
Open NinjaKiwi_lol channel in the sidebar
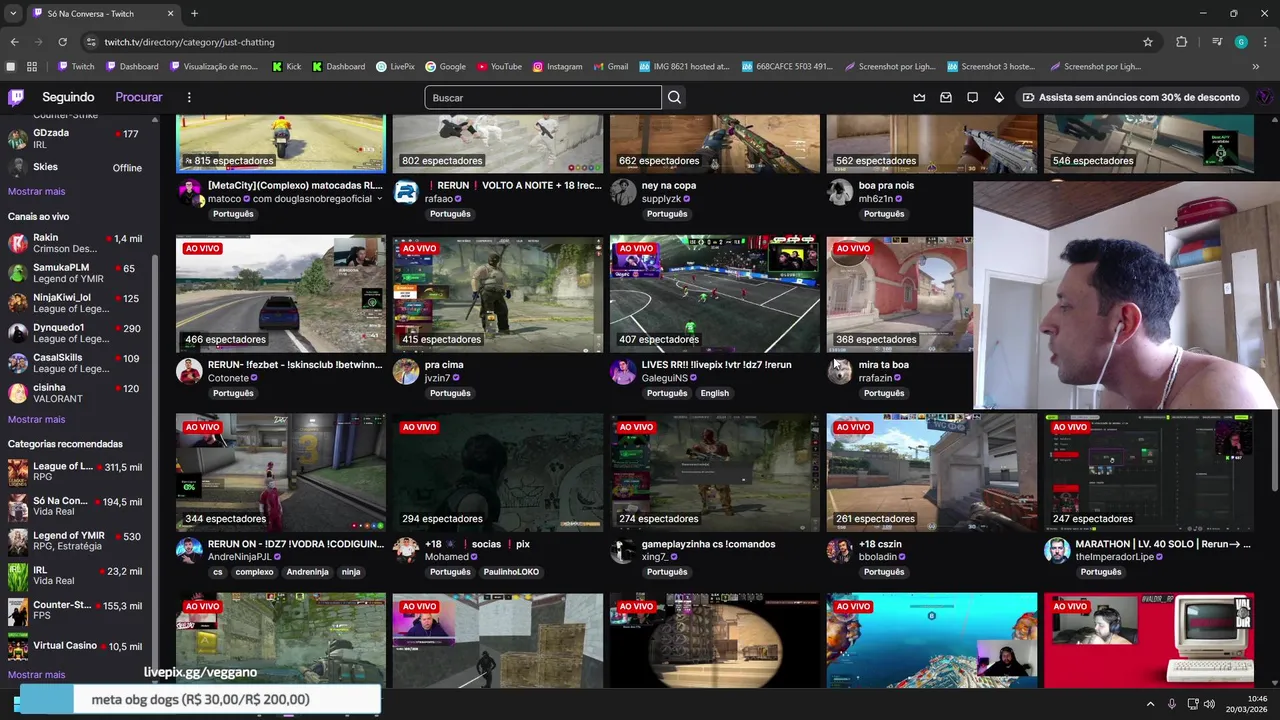point(76,303)
